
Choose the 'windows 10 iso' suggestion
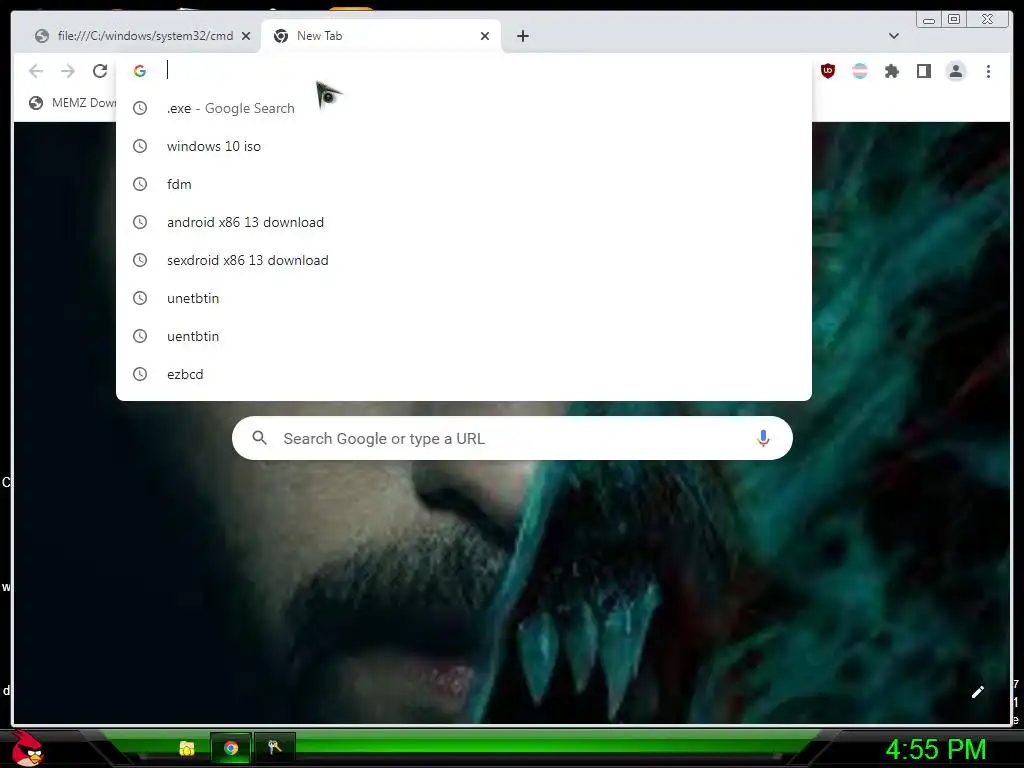(464, 146)
